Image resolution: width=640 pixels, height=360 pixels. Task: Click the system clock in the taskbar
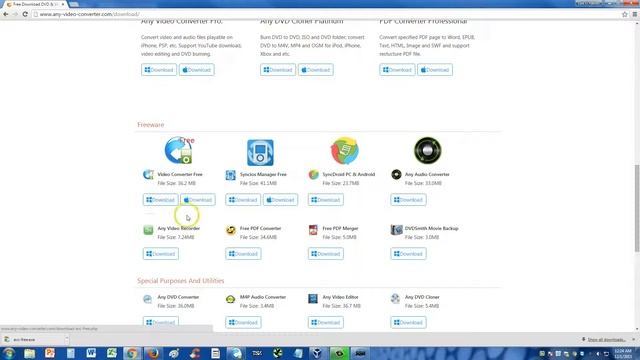coord(623,353)
